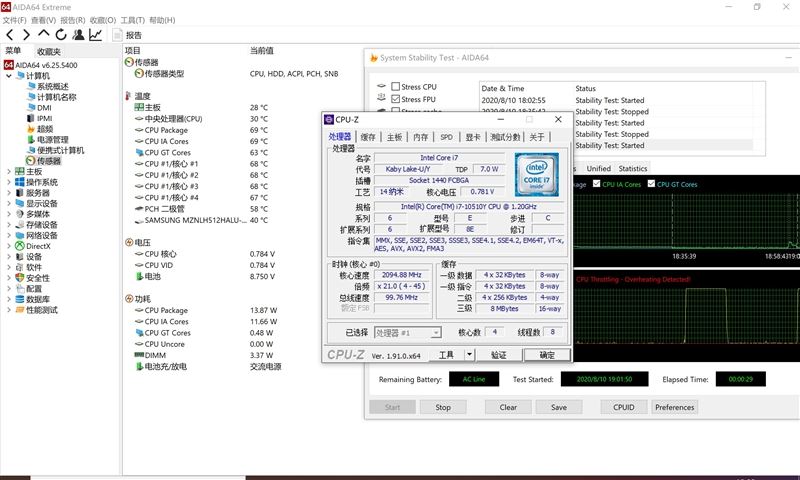Click Stop button in stability test
Image resolution: width=800 pixels, height=480 pixels.
pos(443,407)
